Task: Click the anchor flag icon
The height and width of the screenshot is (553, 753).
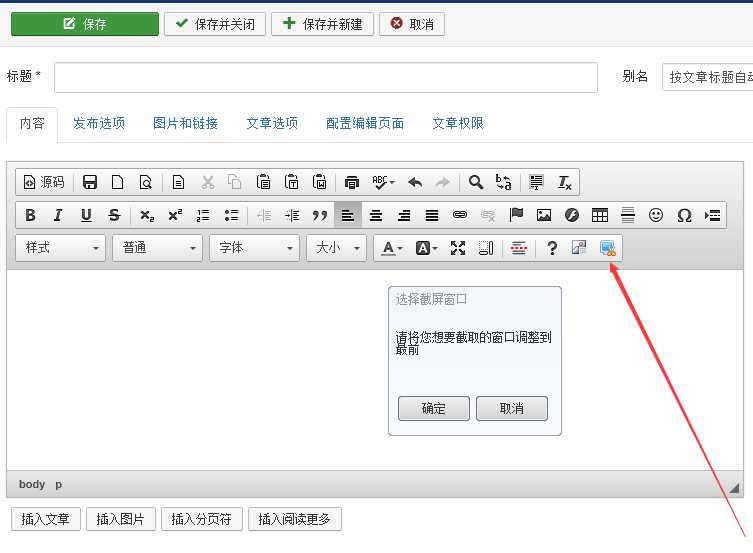Action: tap(516, 215)
